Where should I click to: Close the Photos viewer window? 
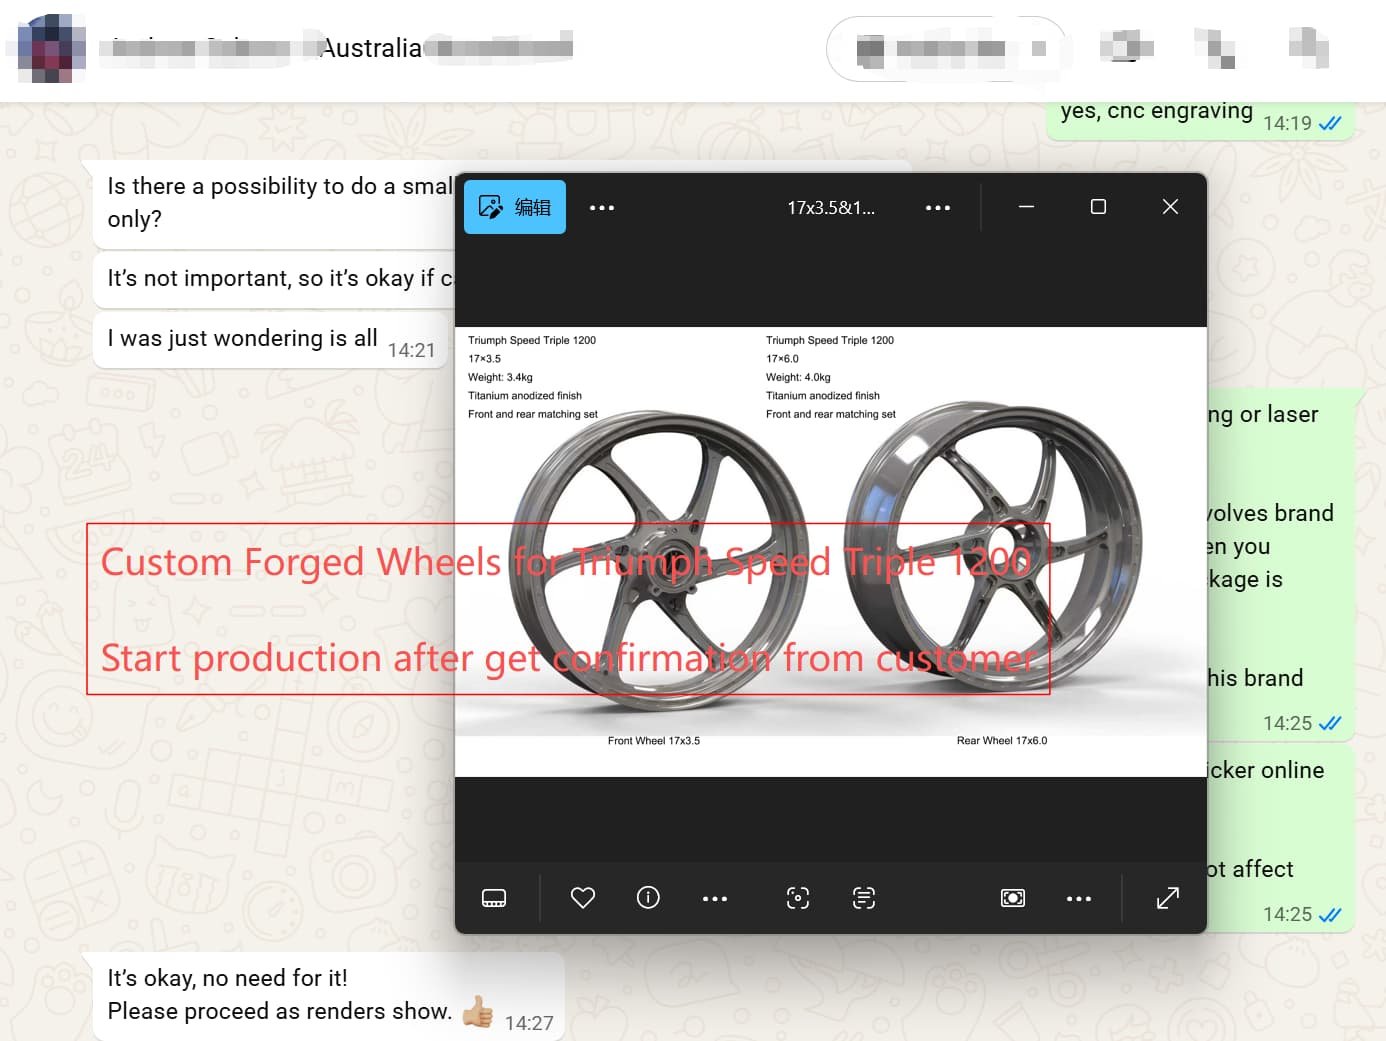(1171, 207)
